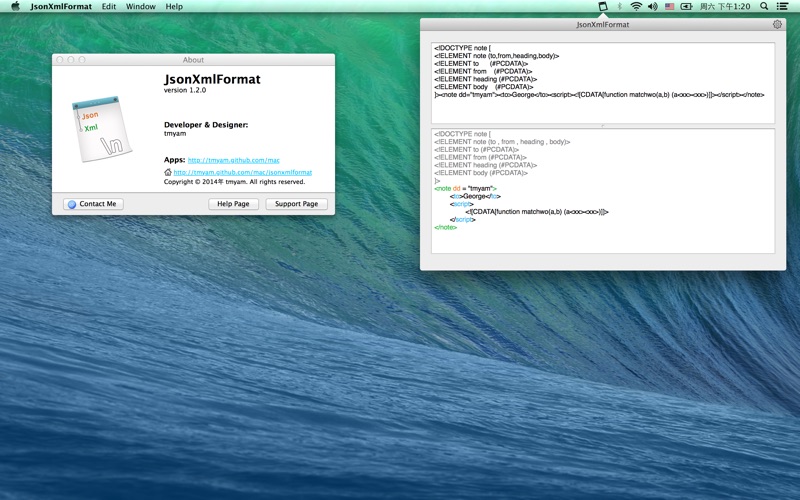
Task: Click the blue globe icon on Contact Me
Action: coord(72,204)
